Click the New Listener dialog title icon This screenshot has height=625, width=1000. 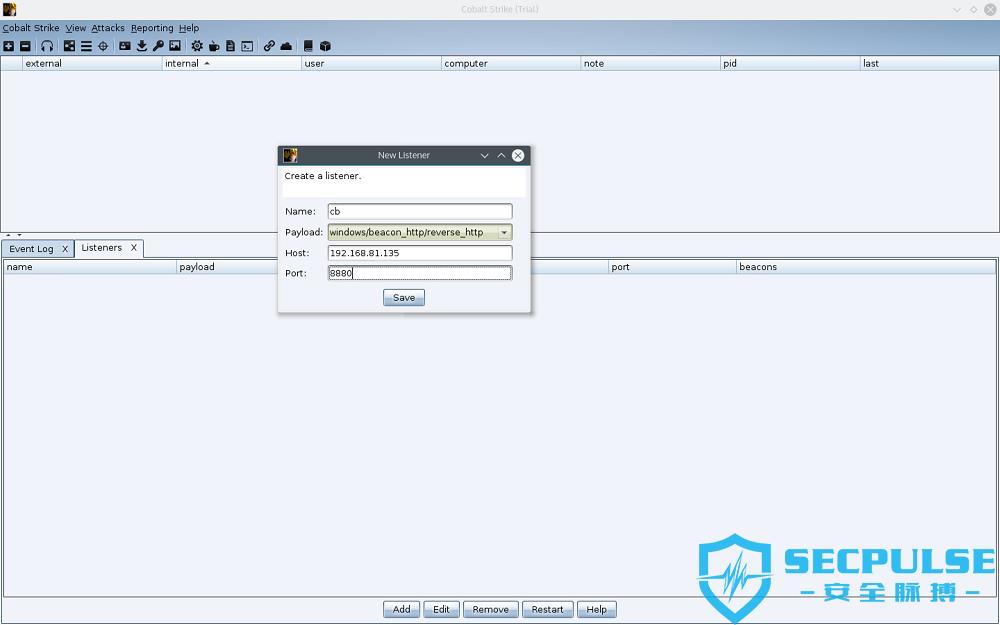290,155
